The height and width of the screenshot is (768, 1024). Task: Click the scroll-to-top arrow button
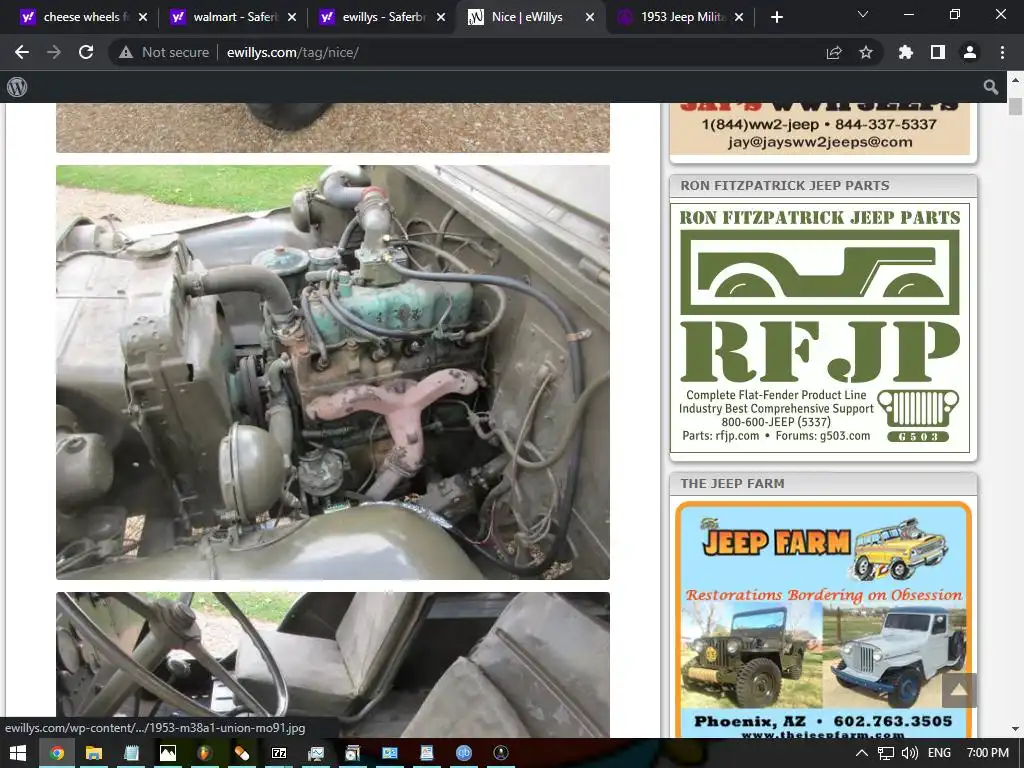tap(958, 689)
